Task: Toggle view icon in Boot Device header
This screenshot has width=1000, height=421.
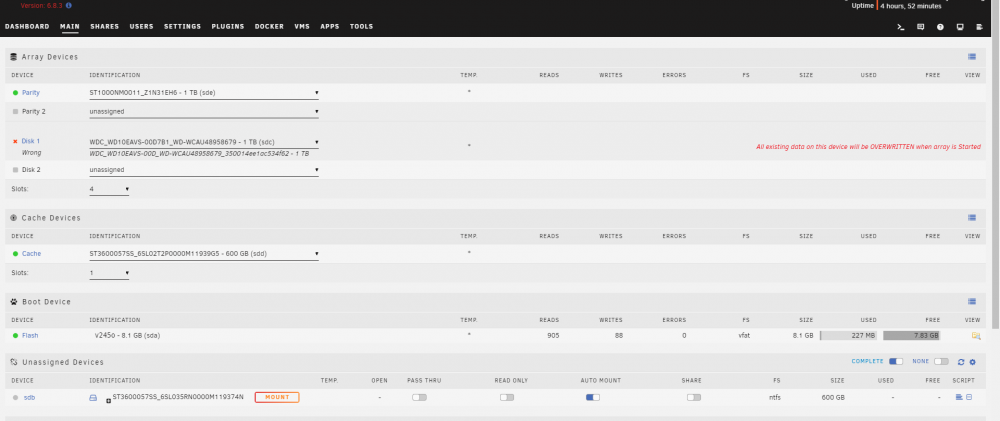Action: click(972, 301)
